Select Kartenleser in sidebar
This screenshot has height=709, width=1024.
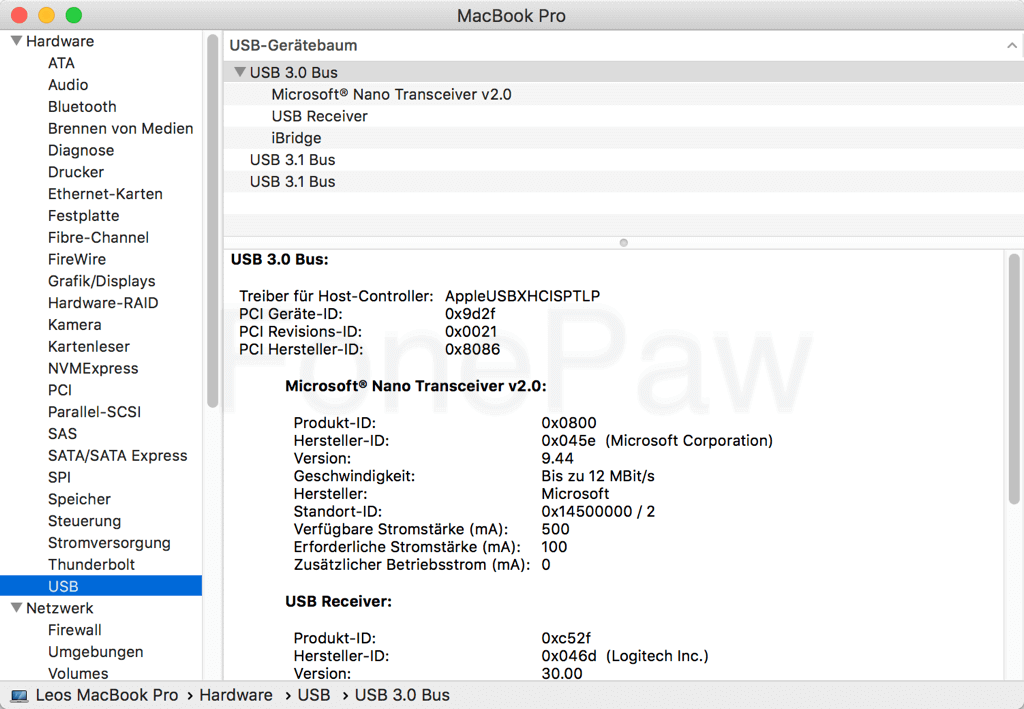point(89,347)
